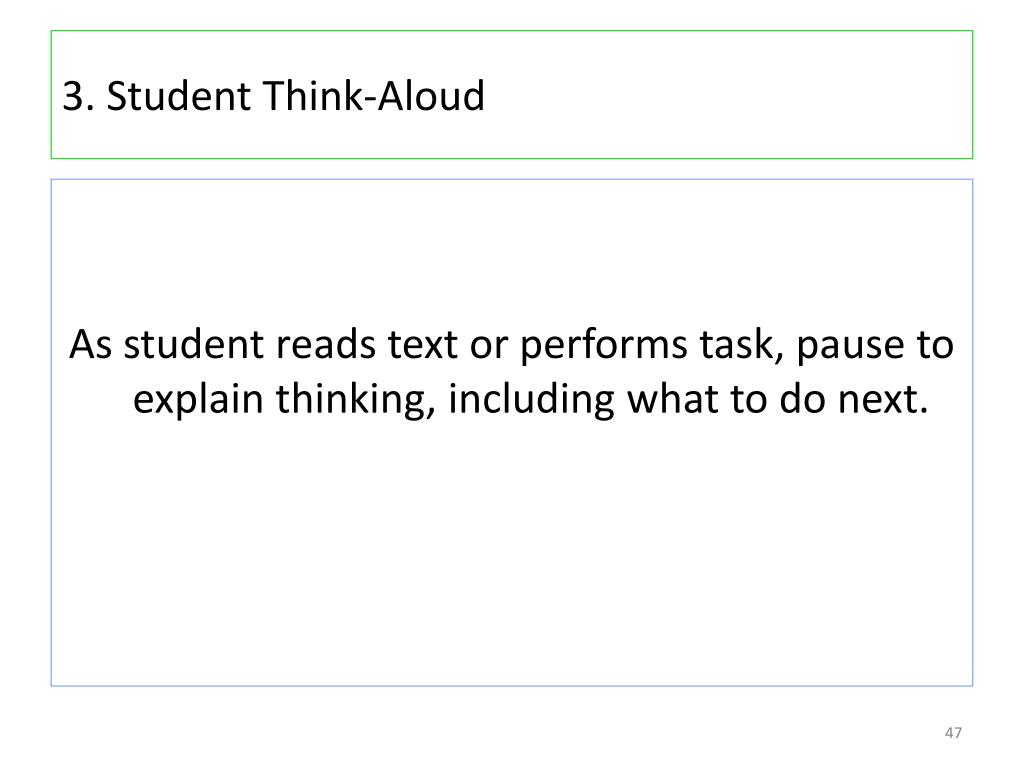Click the line starting 'As student reads text'
This screenshot has width=1024, height=768.
pyautogui.click(x=511, y=344)
